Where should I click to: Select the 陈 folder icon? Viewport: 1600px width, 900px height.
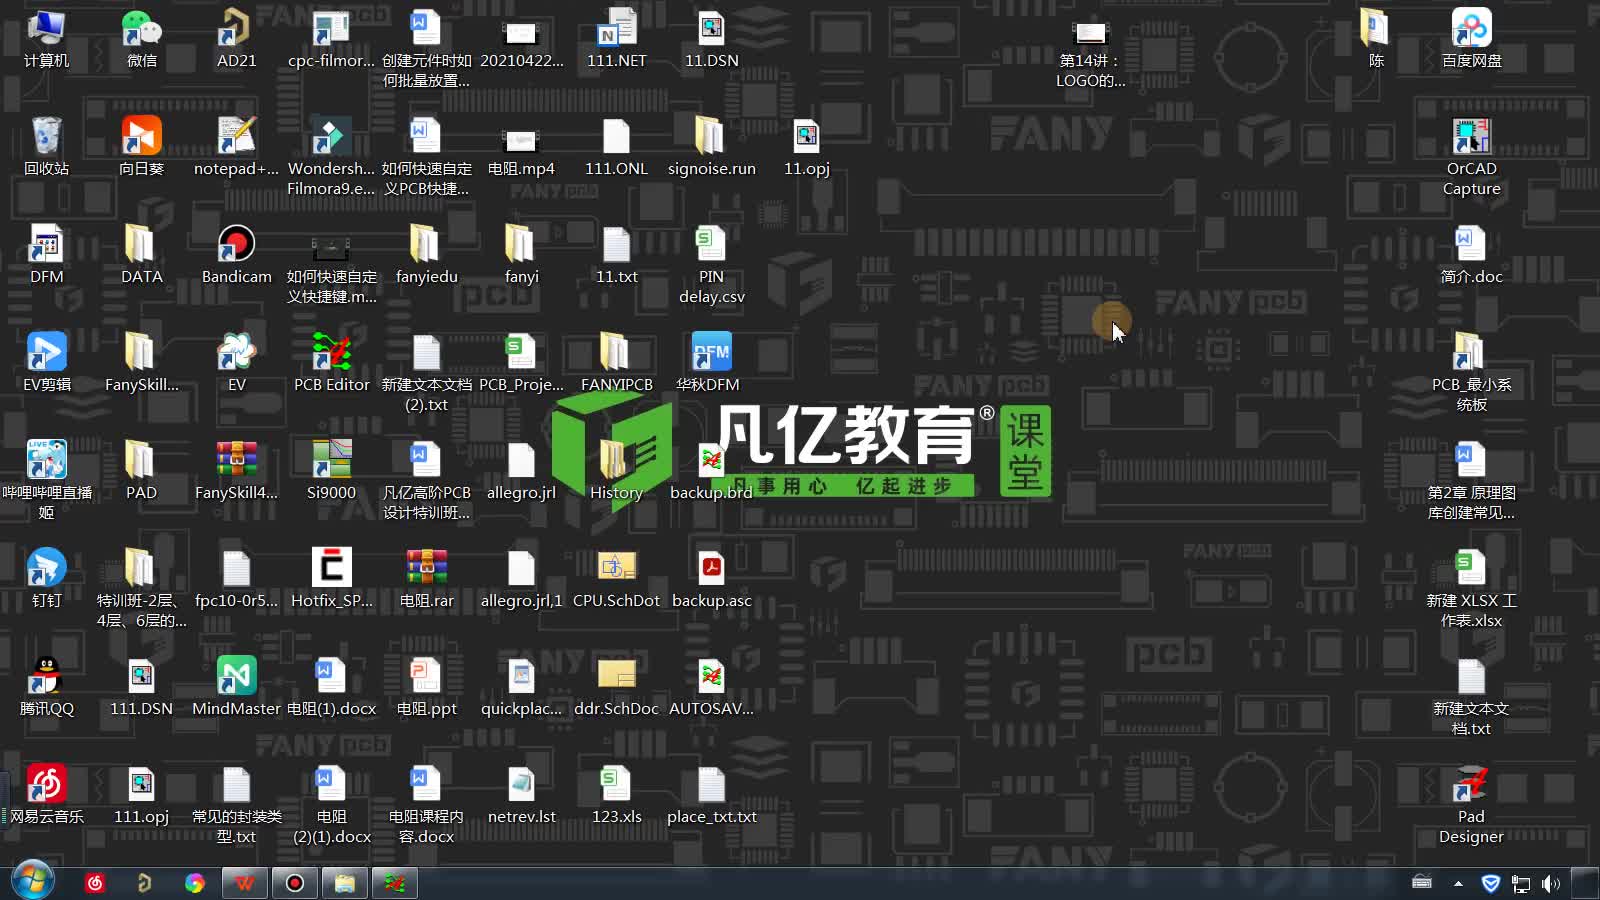pyautogui.click(x=1376, y=40)
